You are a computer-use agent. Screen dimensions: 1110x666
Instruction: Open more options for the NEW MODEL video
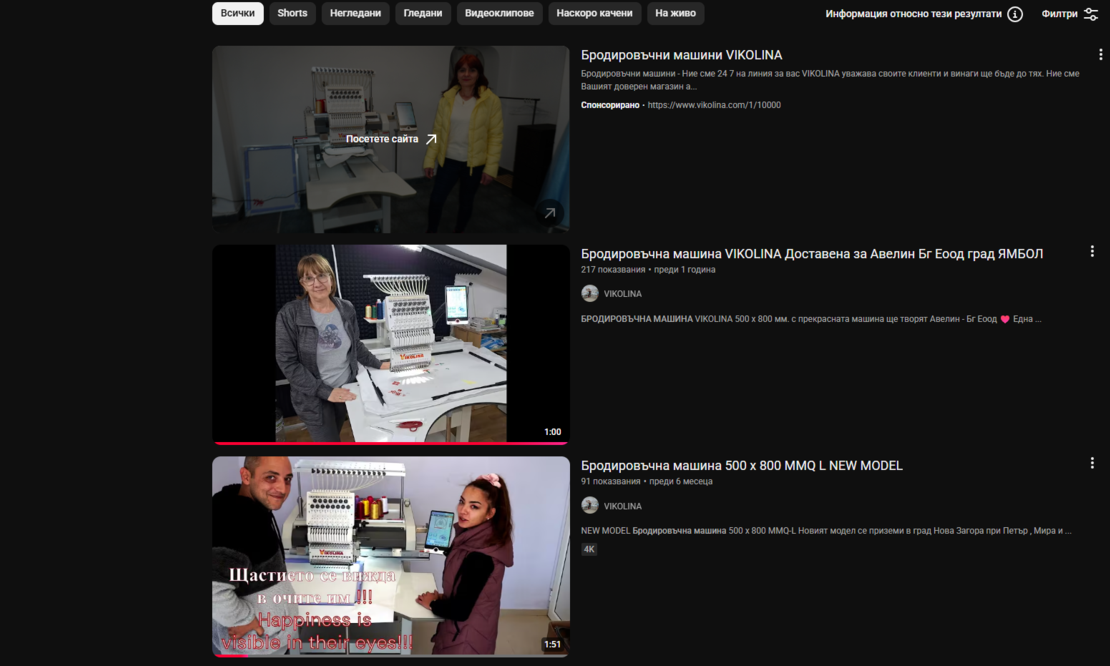tap(1092, 463)
